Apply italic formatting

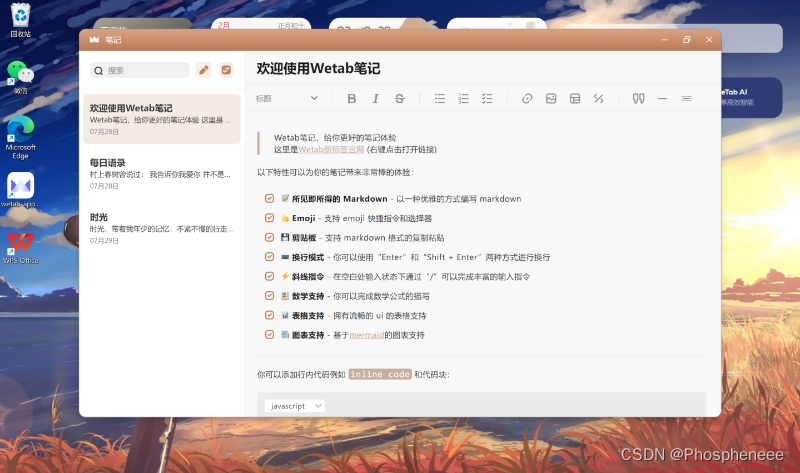pyautogui.click(x=376, y=98)
